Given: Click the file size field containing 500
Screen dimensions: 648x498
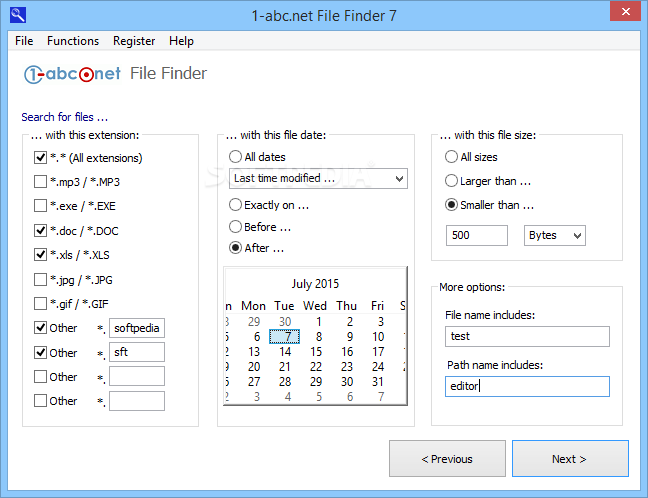Looking at the screenshot, I should (476, 236).
